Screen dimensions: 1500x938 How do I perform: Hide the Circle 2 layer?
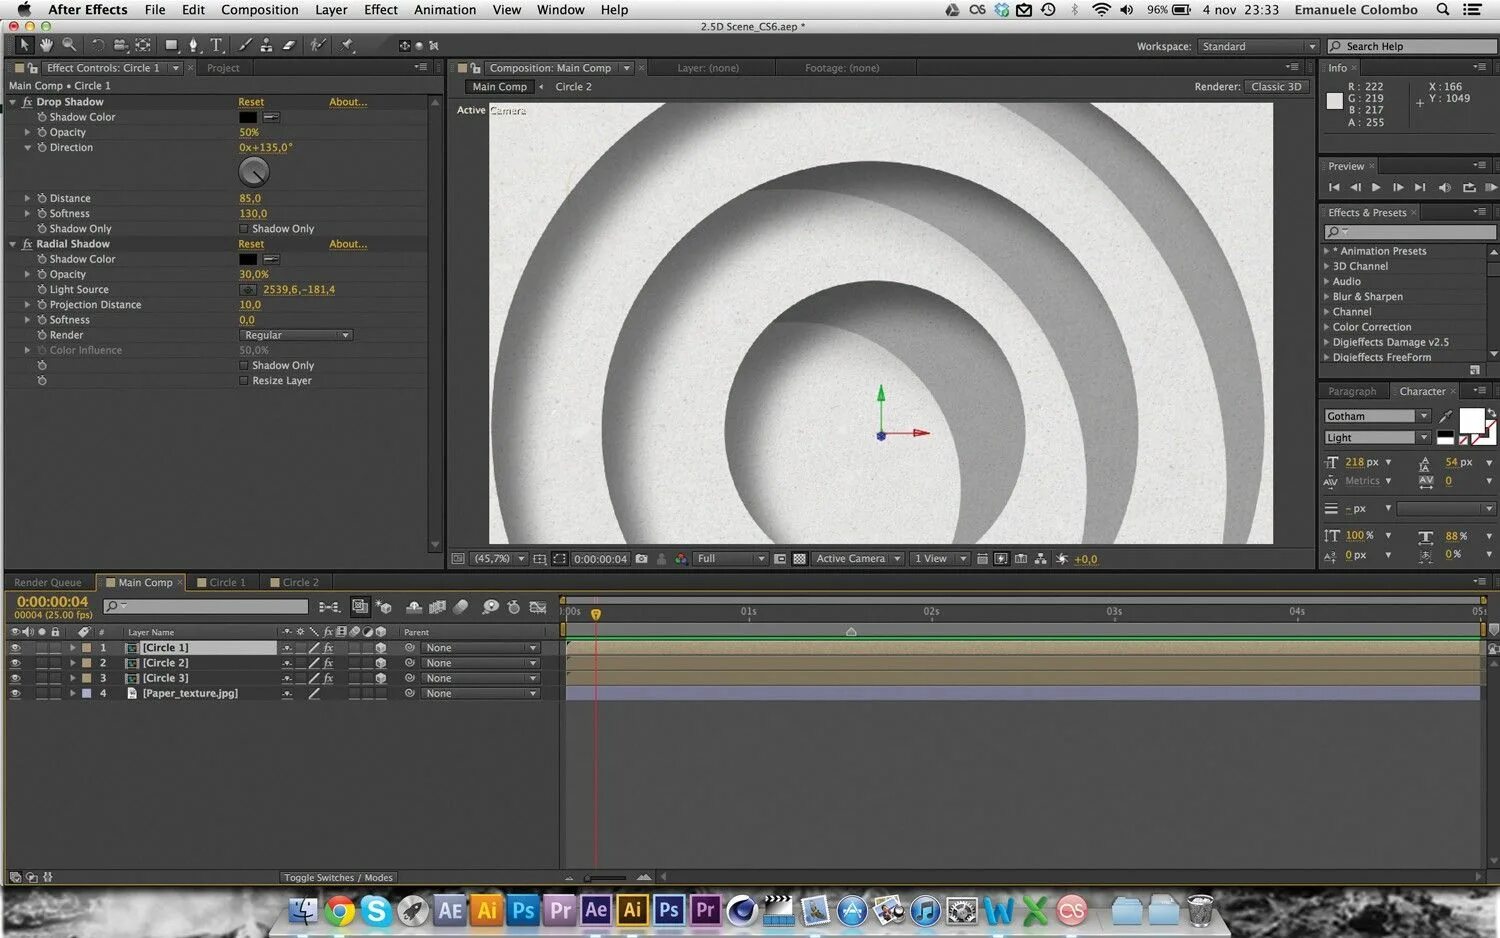click(15, 663)
